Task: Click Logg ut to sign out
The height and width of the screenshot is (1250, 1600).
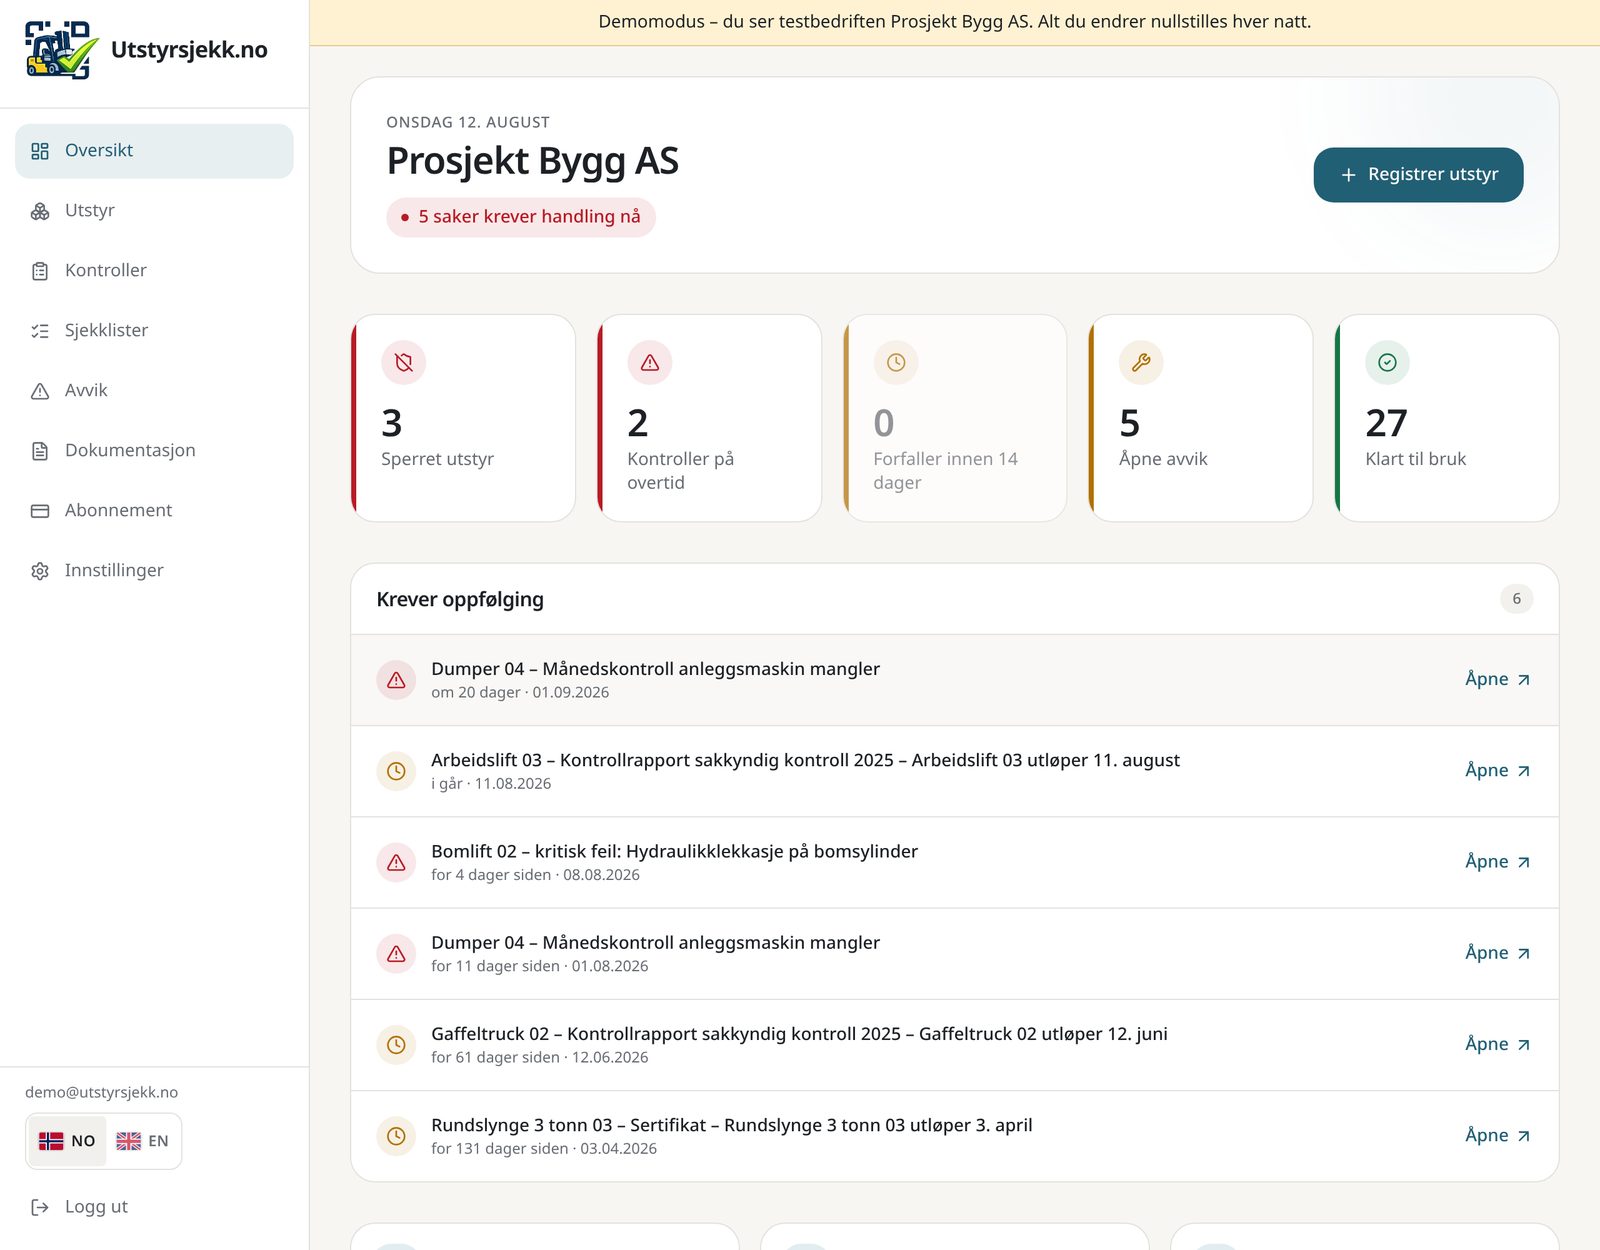Action: point(80,1207)
